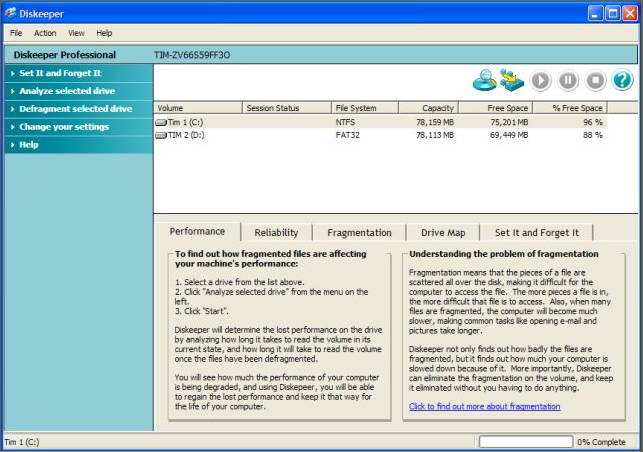Viewport: 643px width, 452px height.
Task: Switch to the Drive Map tab
Action: click(x=443, y=233)
